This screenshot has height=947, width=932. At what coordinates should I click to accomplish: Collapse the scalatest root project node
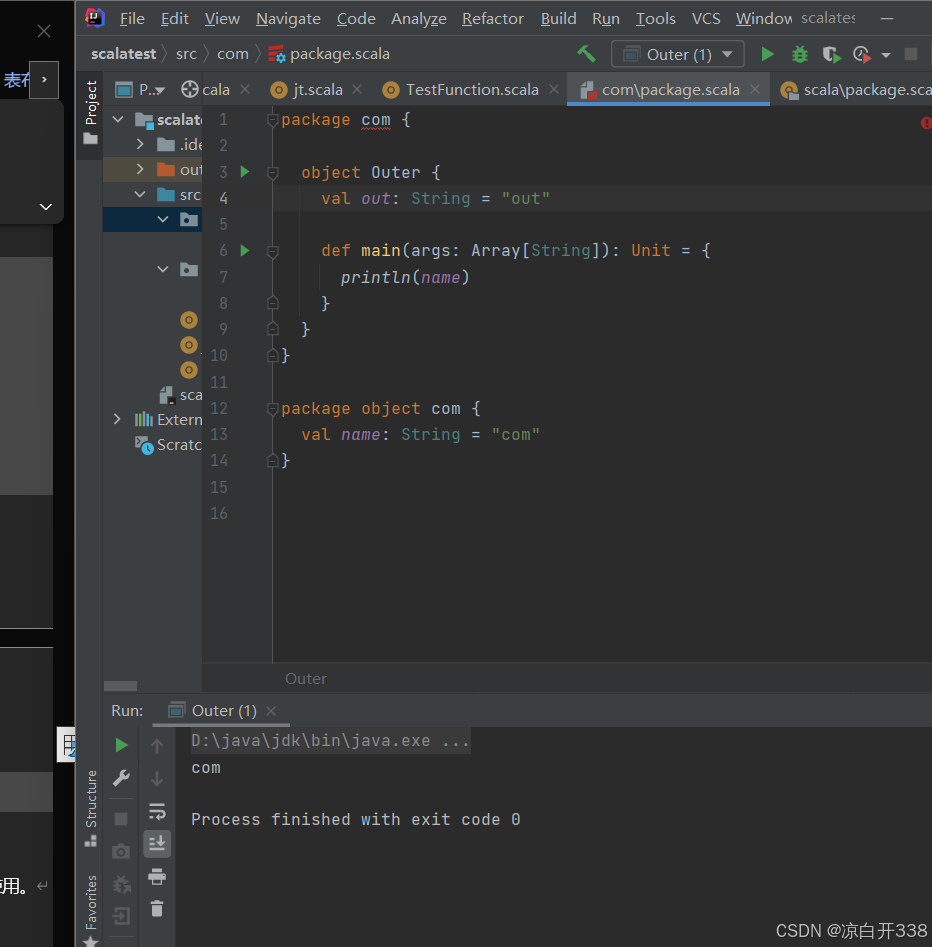118,120
